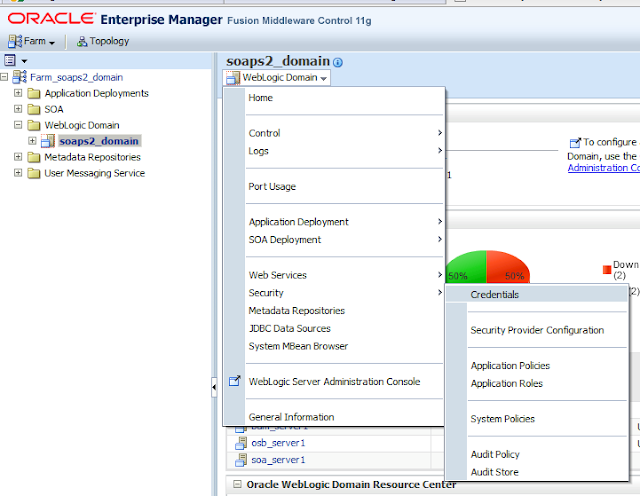
Task: Click external-link icon beside Administration Console item
Action: coord(235,381)
